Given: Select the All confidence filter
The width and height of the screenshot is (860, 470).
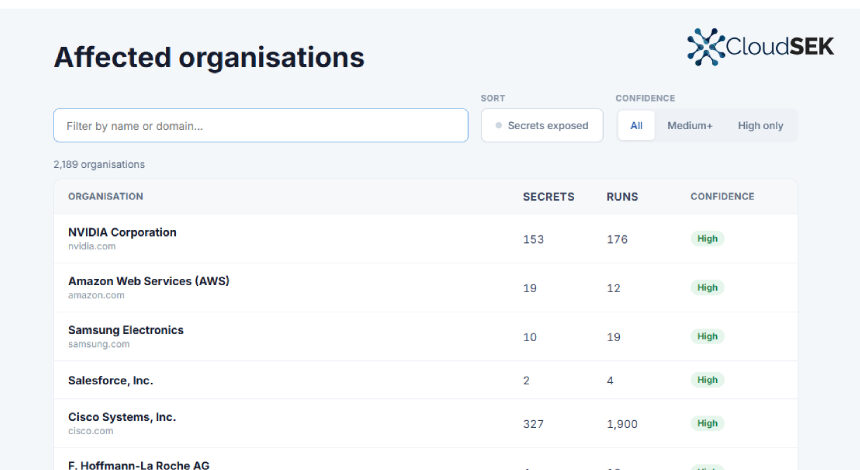Looking at the screenshot, I should pos(636,126).
